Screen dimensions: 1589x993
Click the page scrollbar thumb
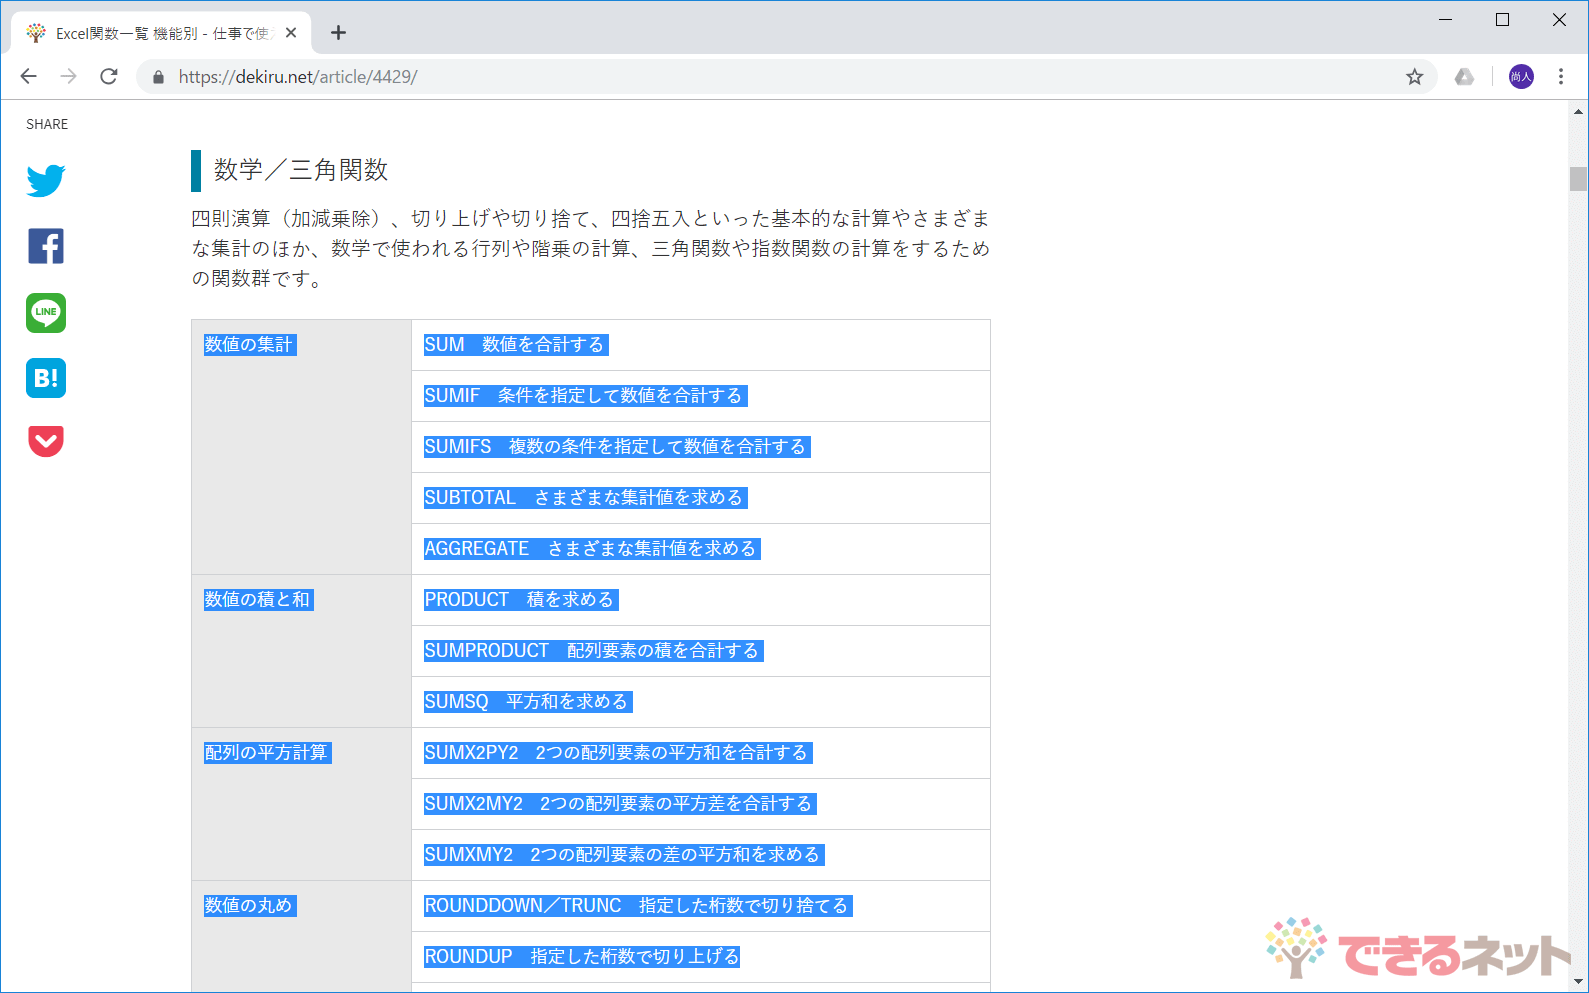1578,178
